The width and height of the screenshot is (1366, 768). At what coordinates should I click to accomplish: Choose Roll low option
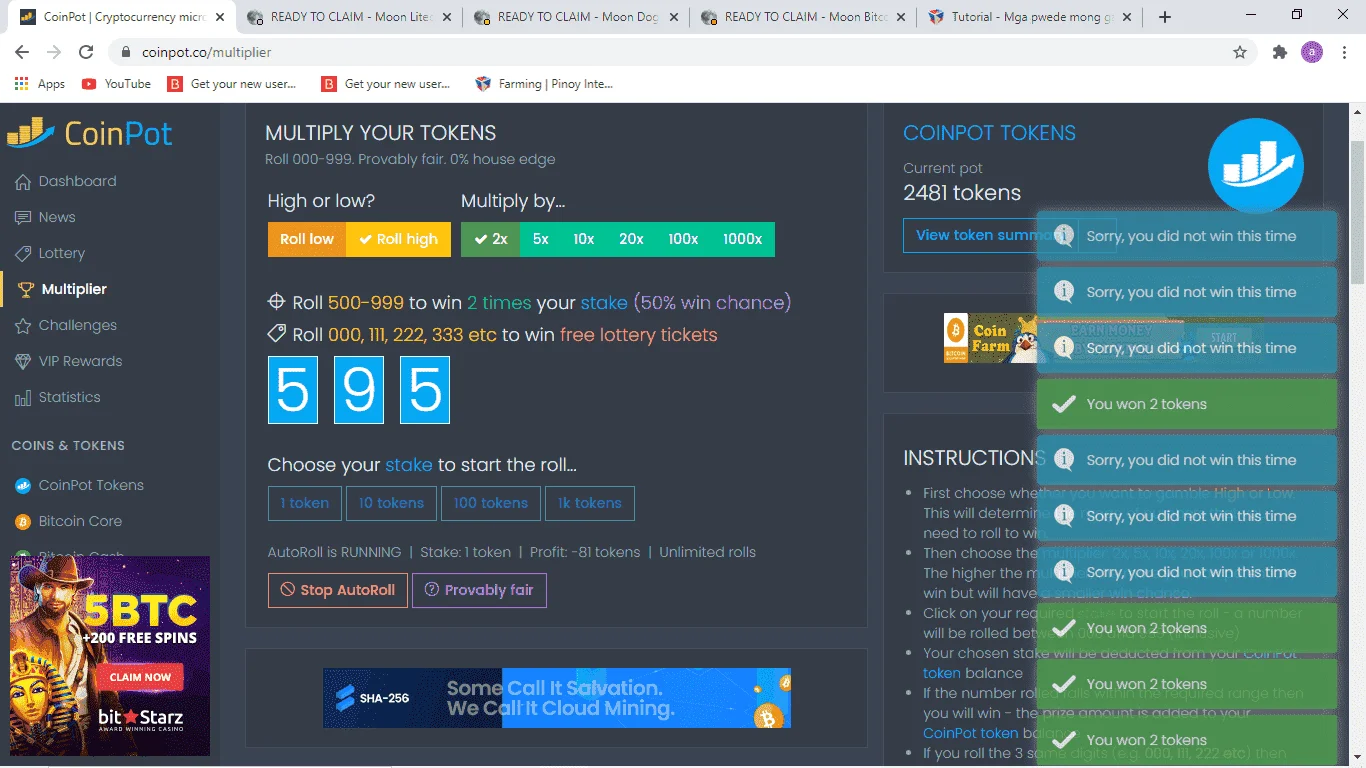[x=307, y=239]
